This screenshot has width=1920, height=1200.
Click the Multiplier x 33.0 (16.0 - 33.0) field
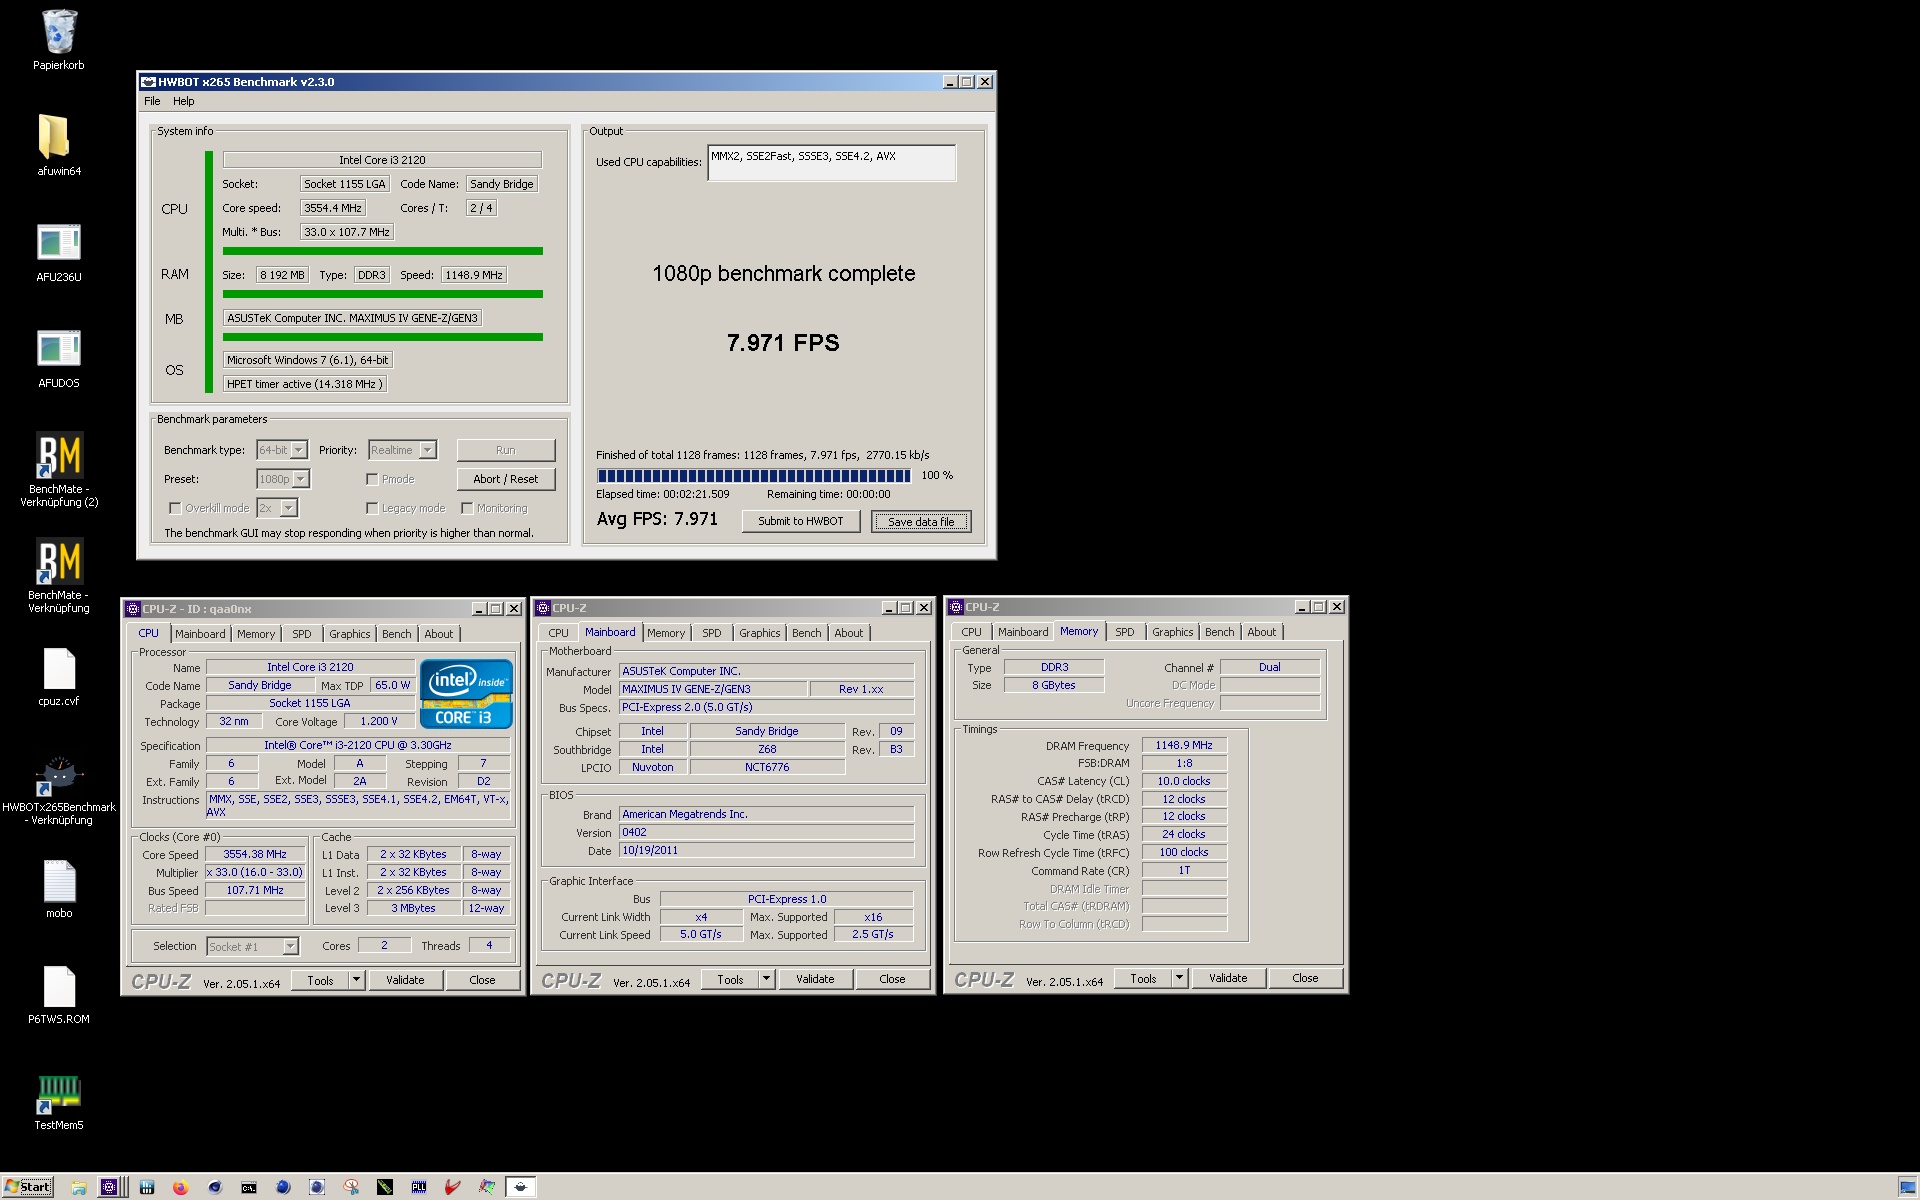(x=255, y=872)
